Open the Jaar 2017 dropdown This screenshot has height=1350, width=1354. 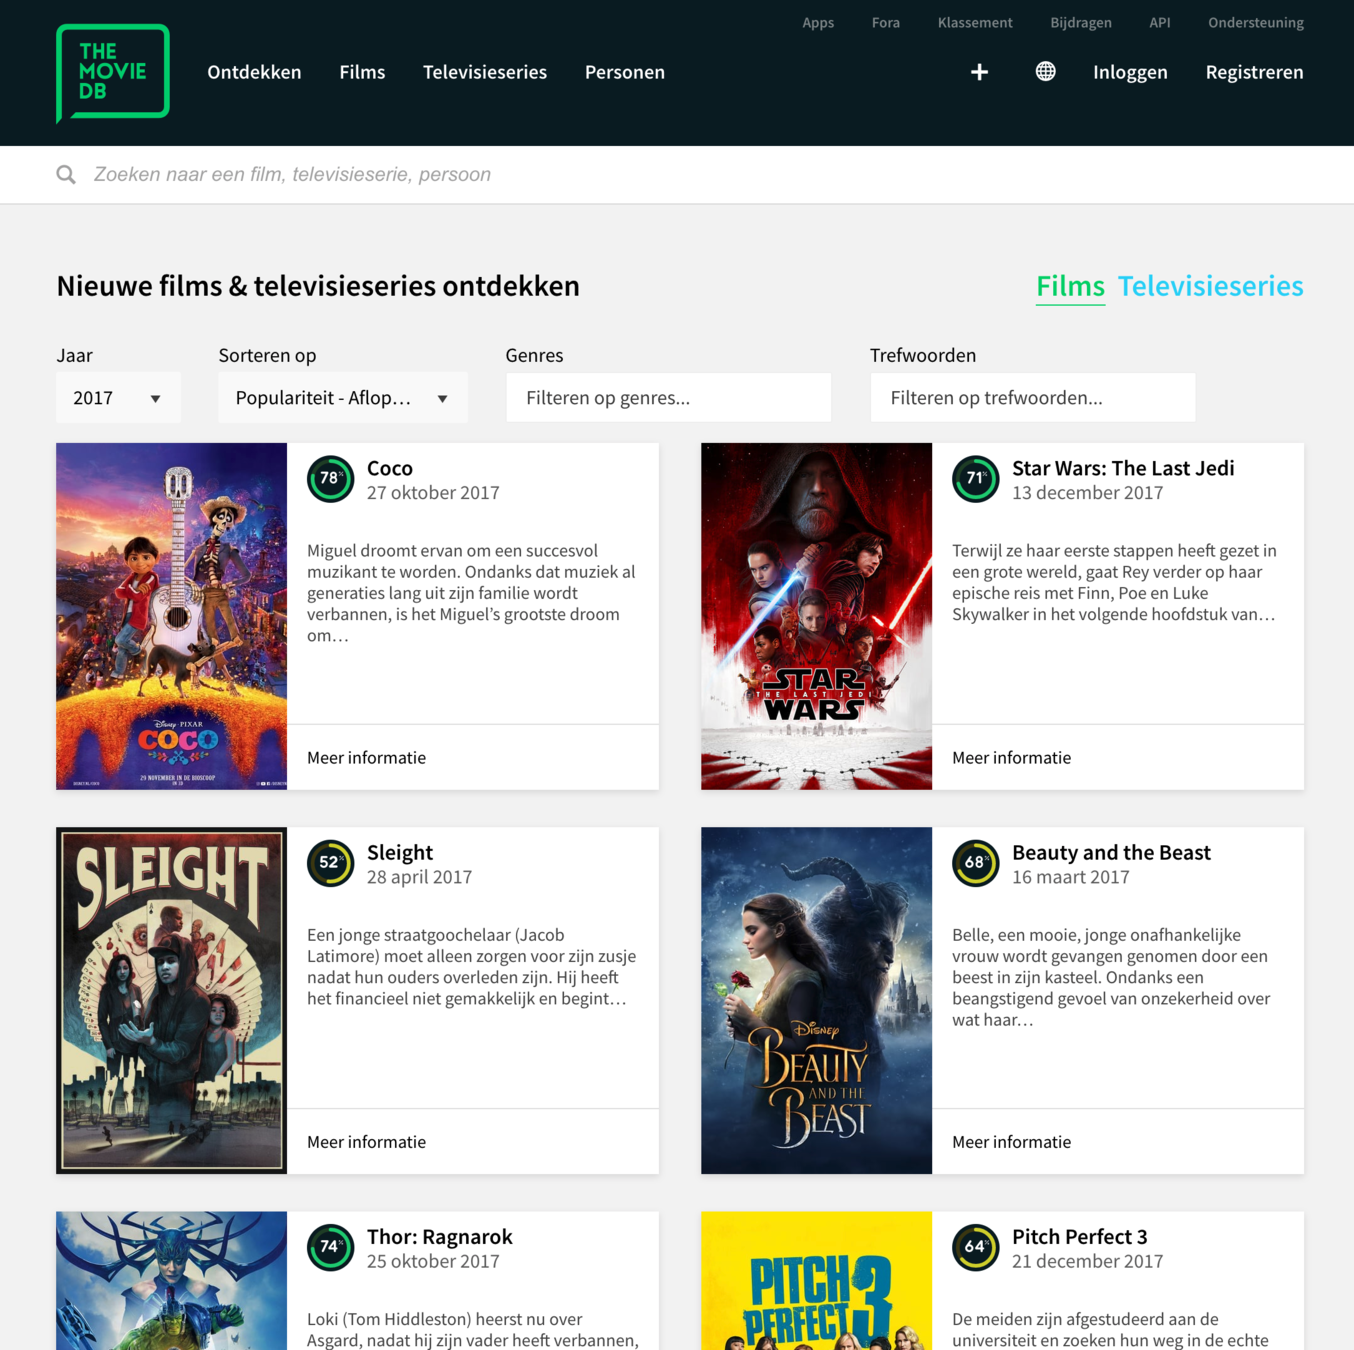tap(118, 398)
